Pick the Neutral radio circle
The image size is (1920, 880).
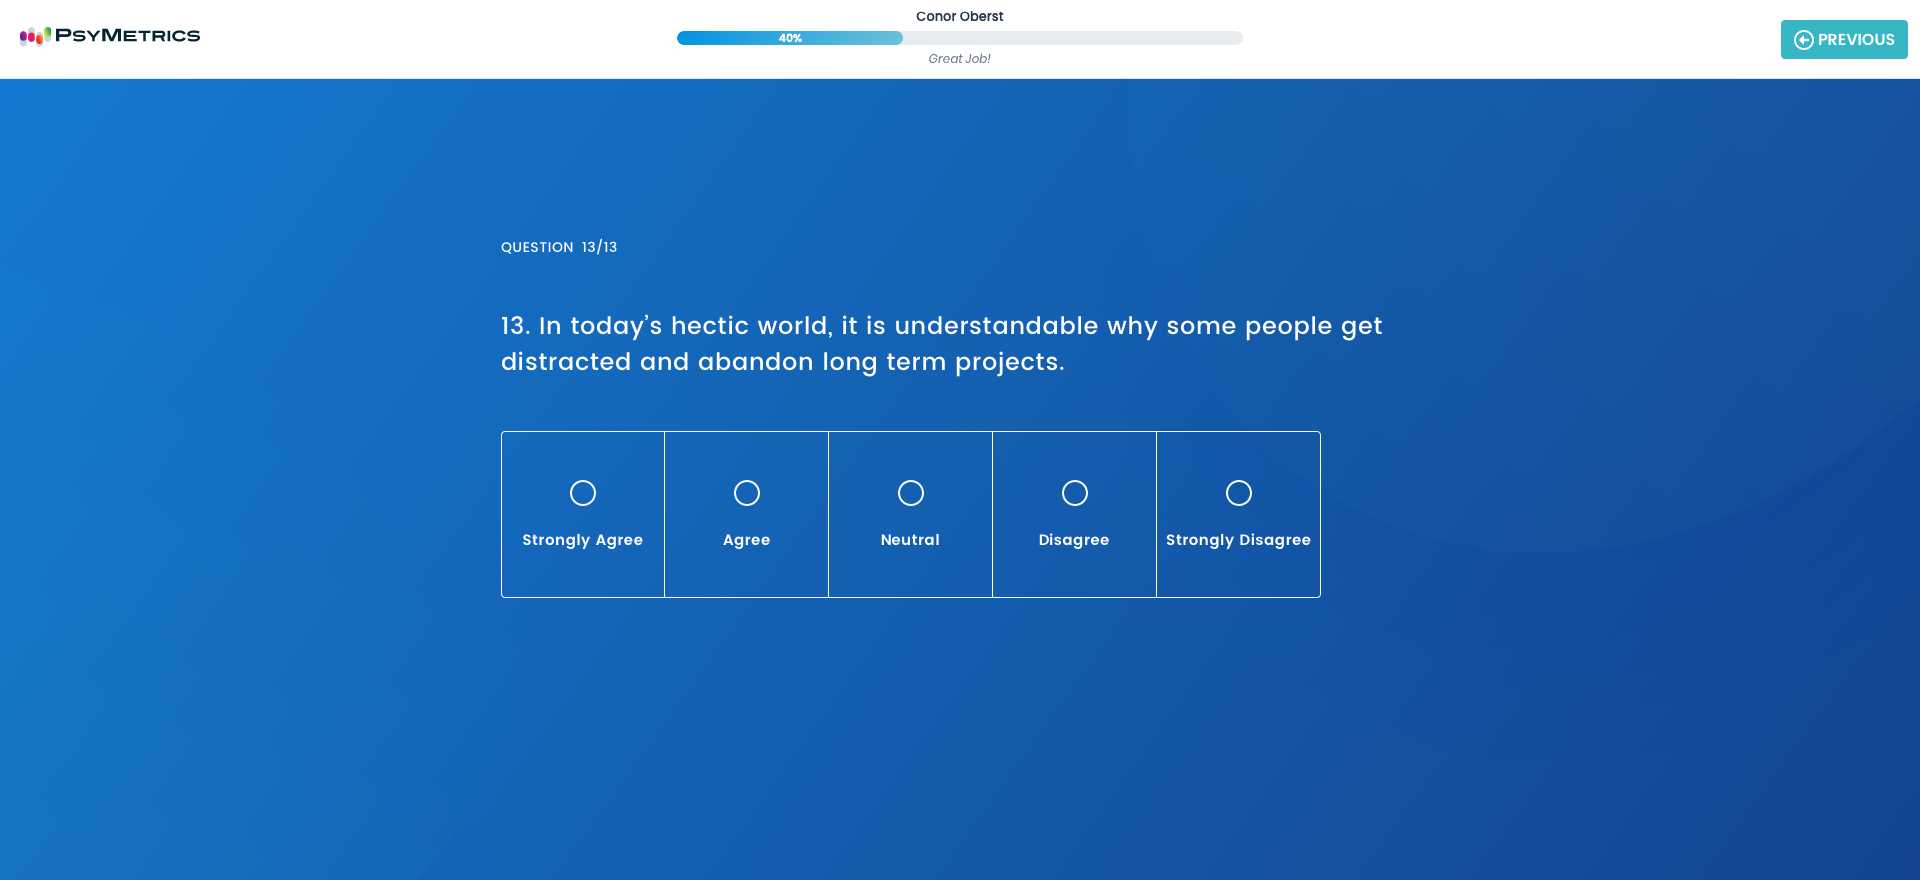click(911, 493)
